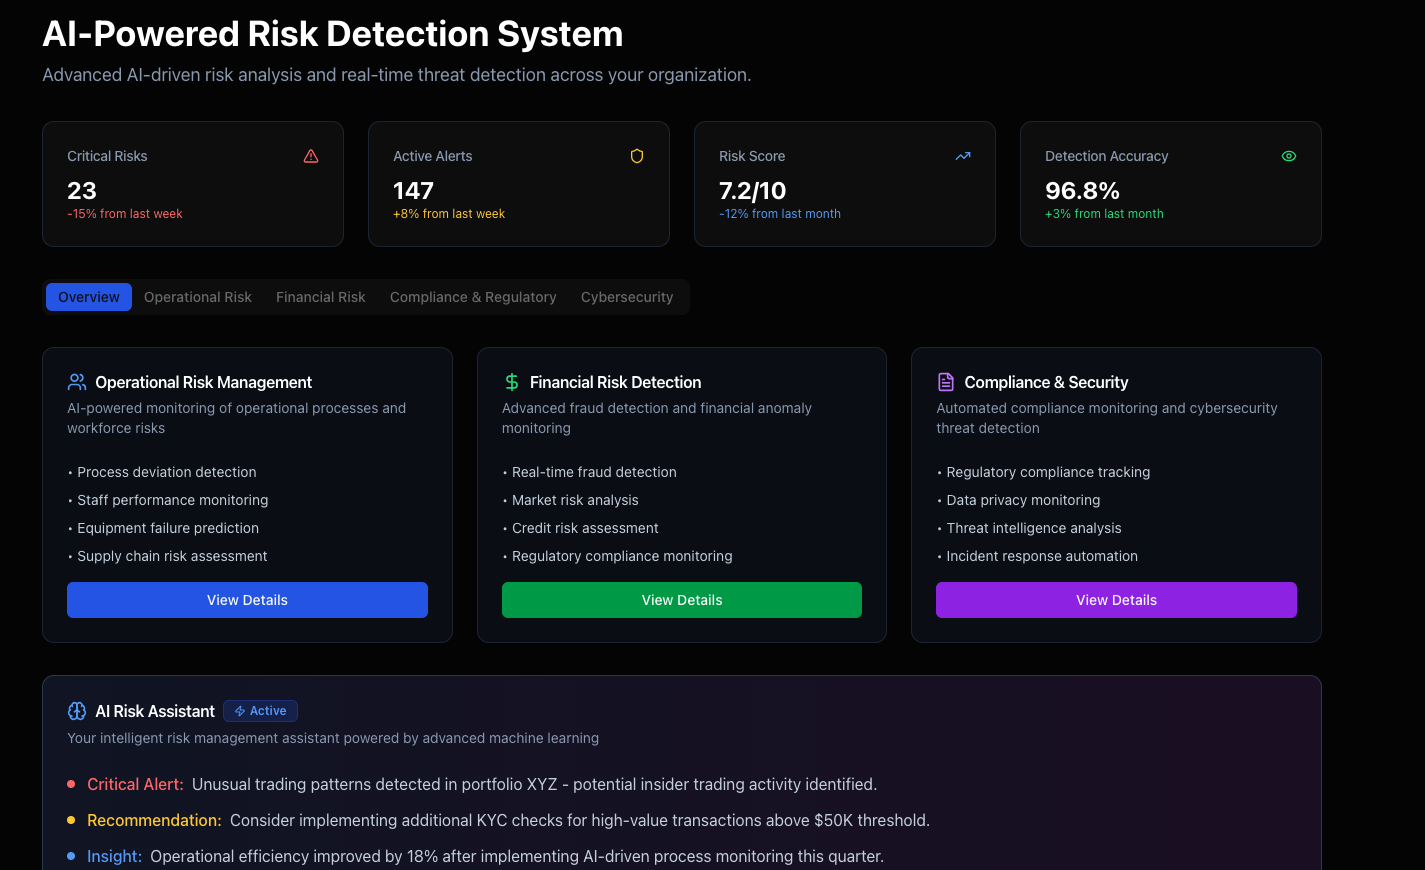Click the blue indicator beside Insight

(70, 856)
